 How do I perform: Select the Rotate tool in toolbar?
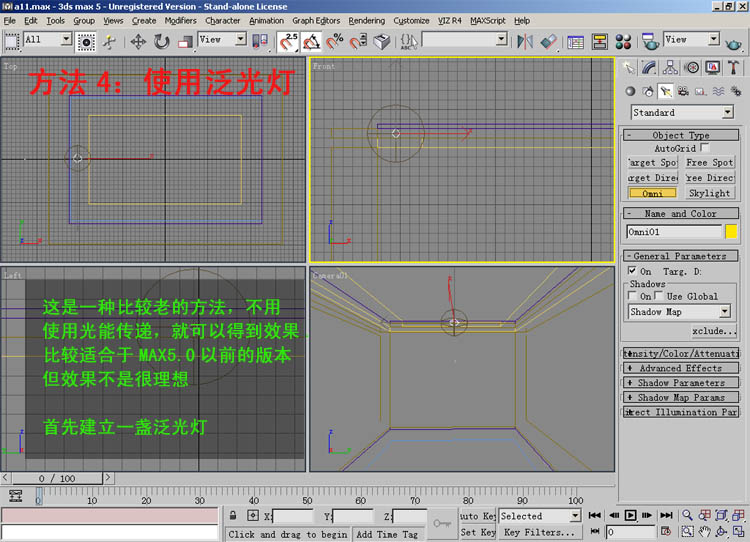161,41
